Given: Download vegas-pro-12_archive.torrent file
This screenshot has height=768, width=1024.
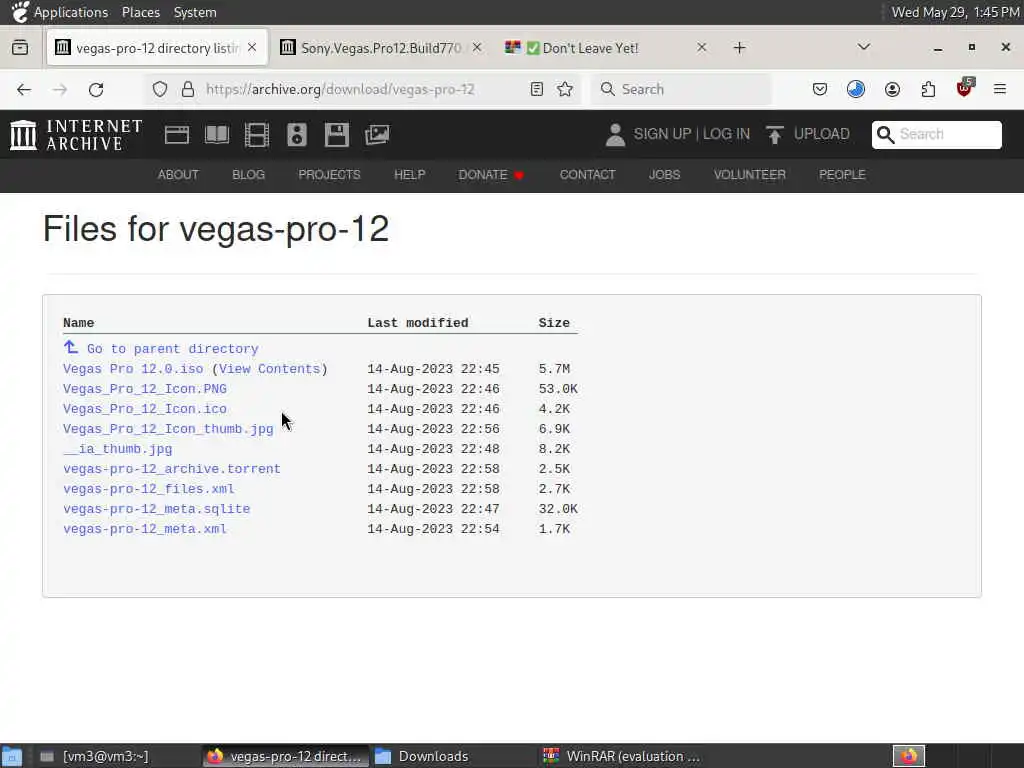Looking at the screenshot, I should tap(172, 469).
